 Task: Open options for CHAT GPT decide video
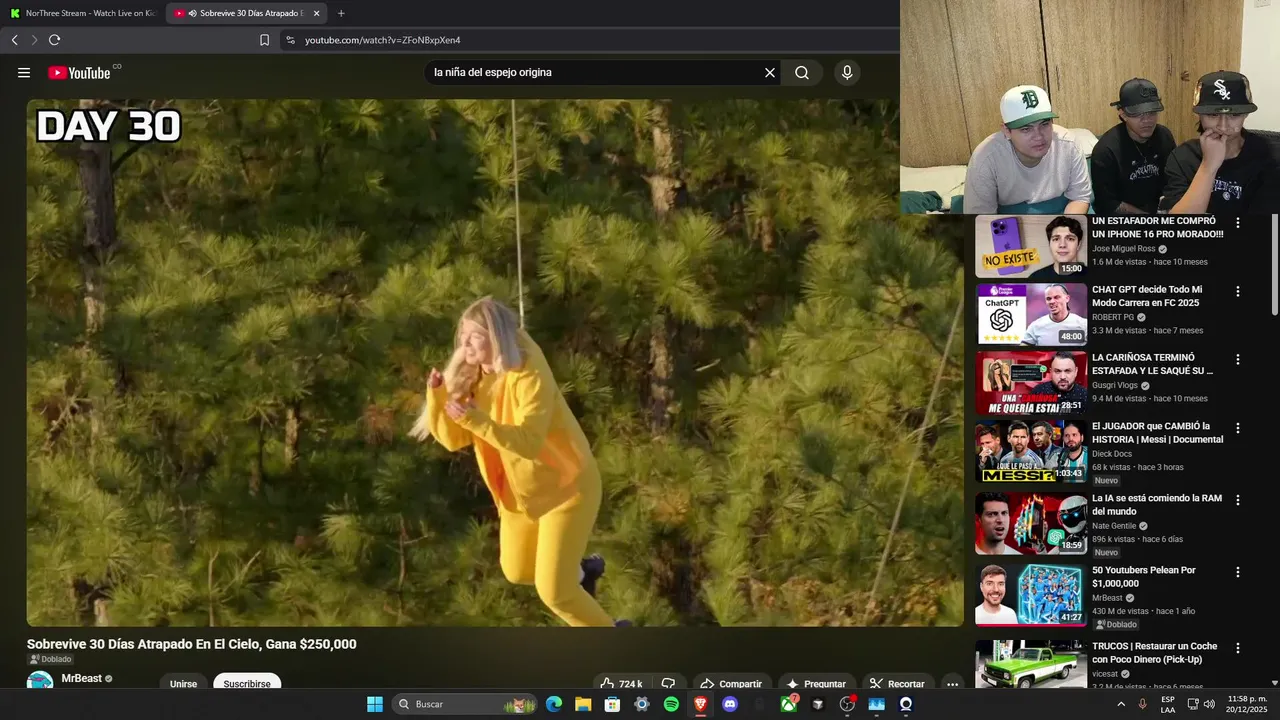pyautogui.click(x=1238, y=291)
